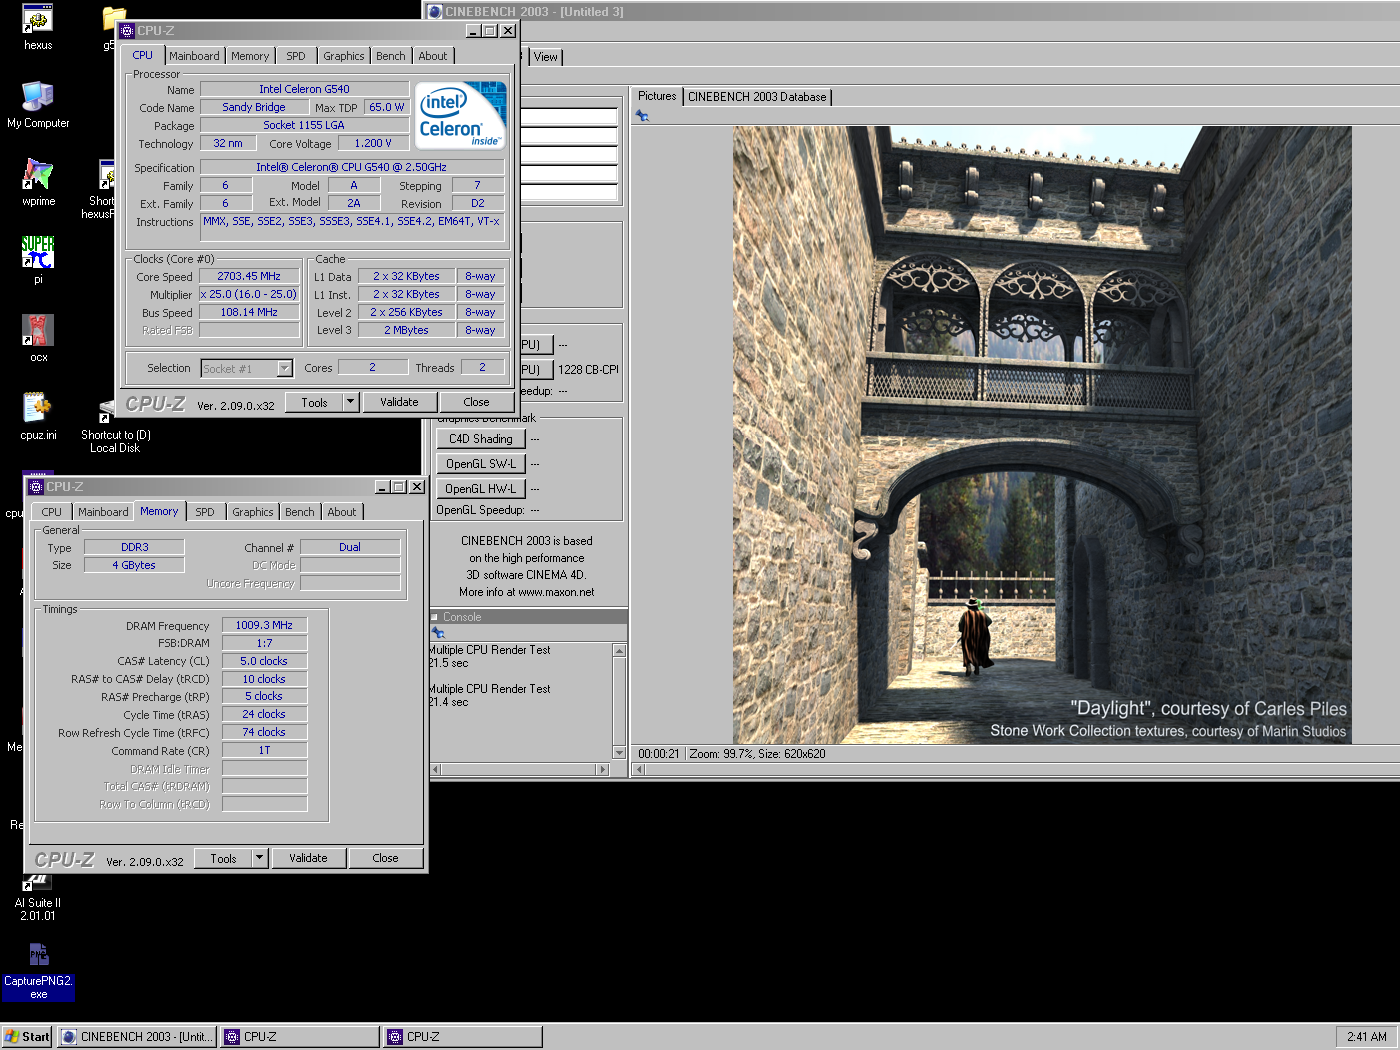Click the multiplier field x 25.0

click(249, 294)
